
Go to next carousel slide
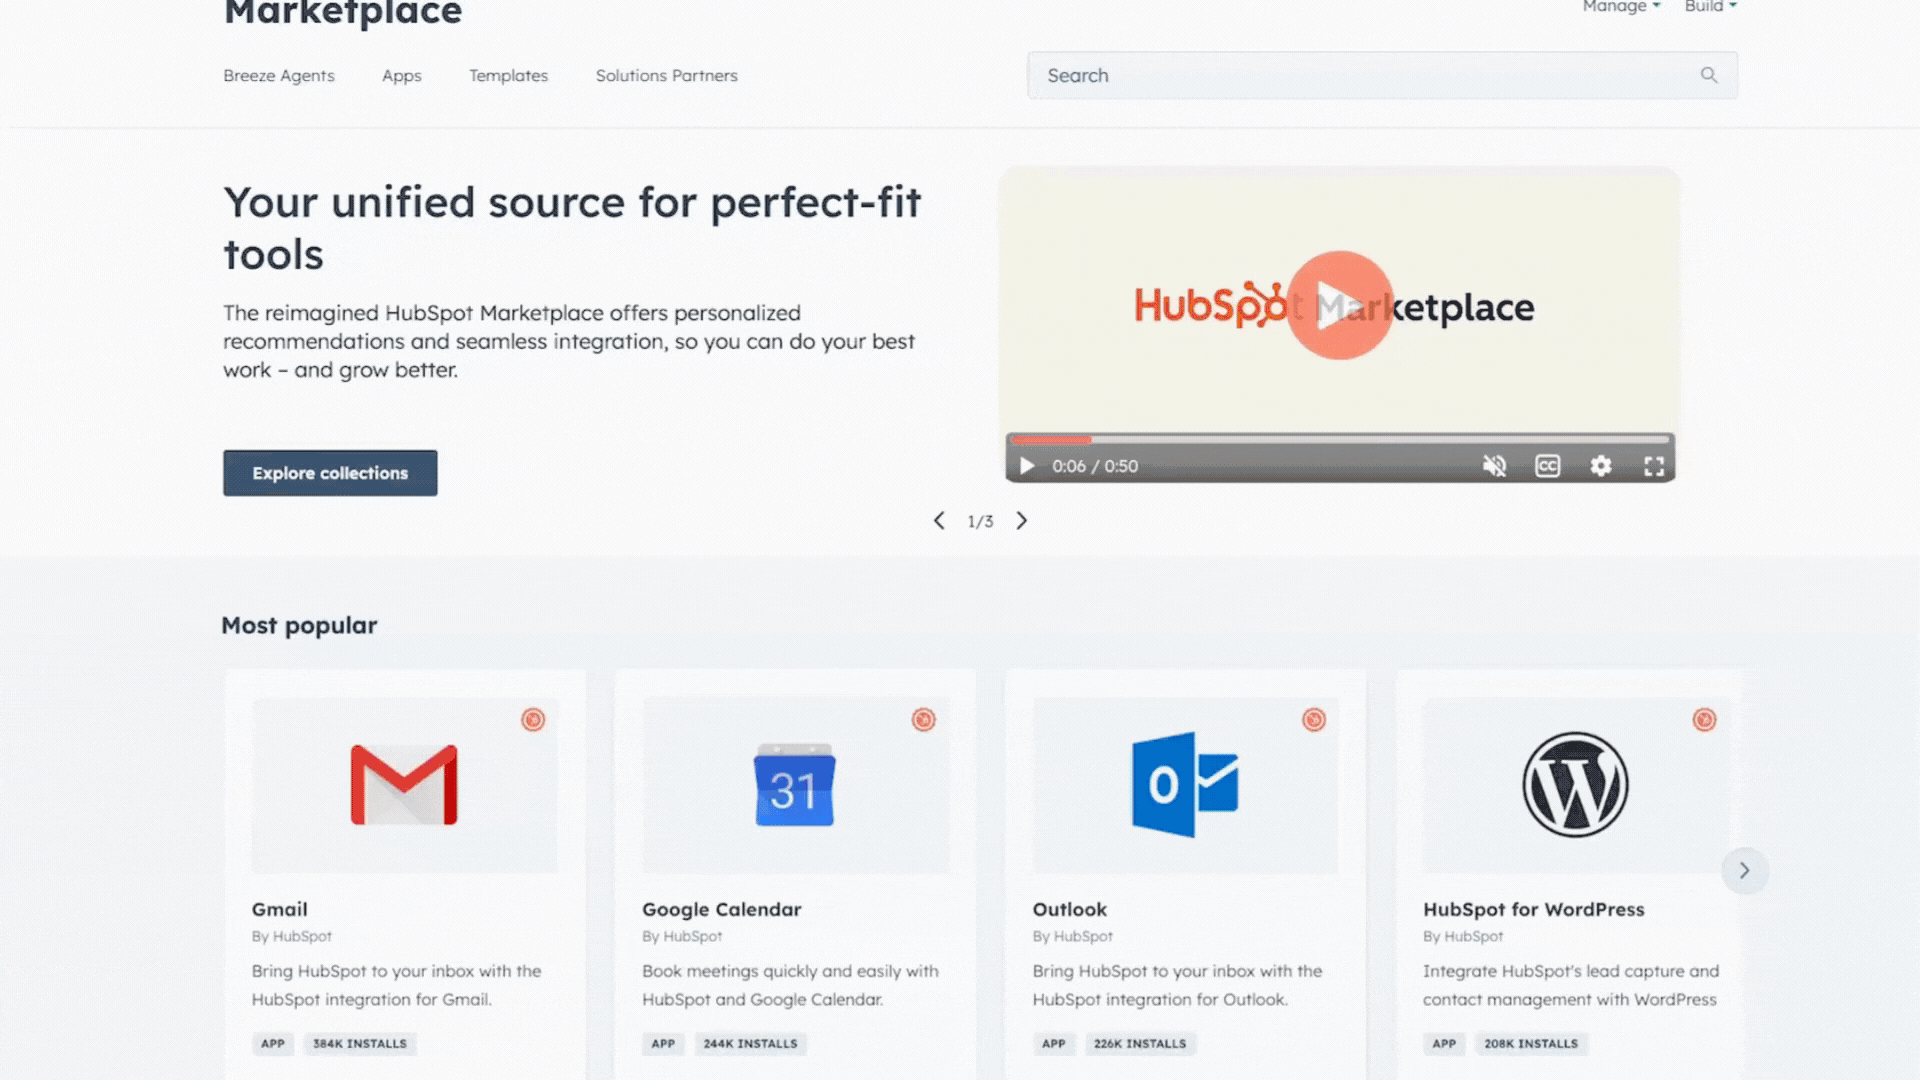(1021, 521)
